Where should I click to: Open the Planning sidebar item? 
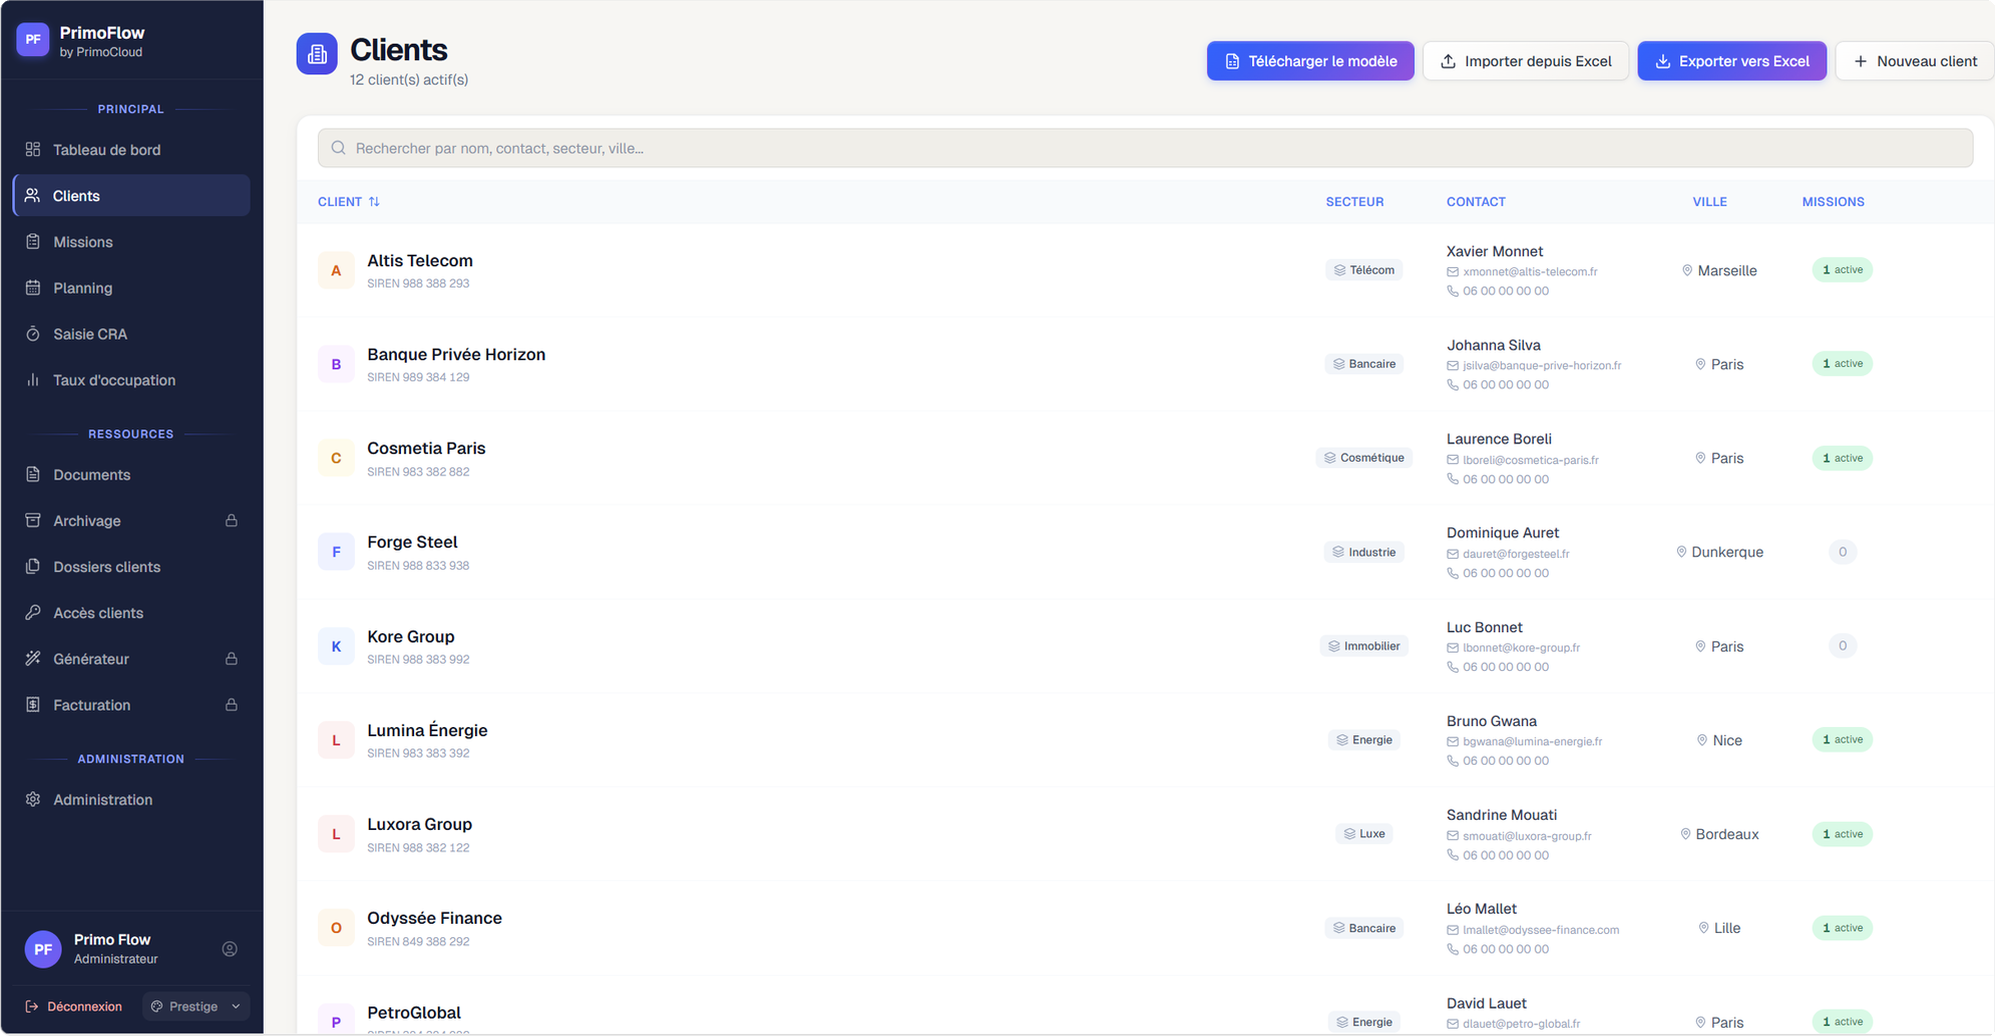coord(131,288)
